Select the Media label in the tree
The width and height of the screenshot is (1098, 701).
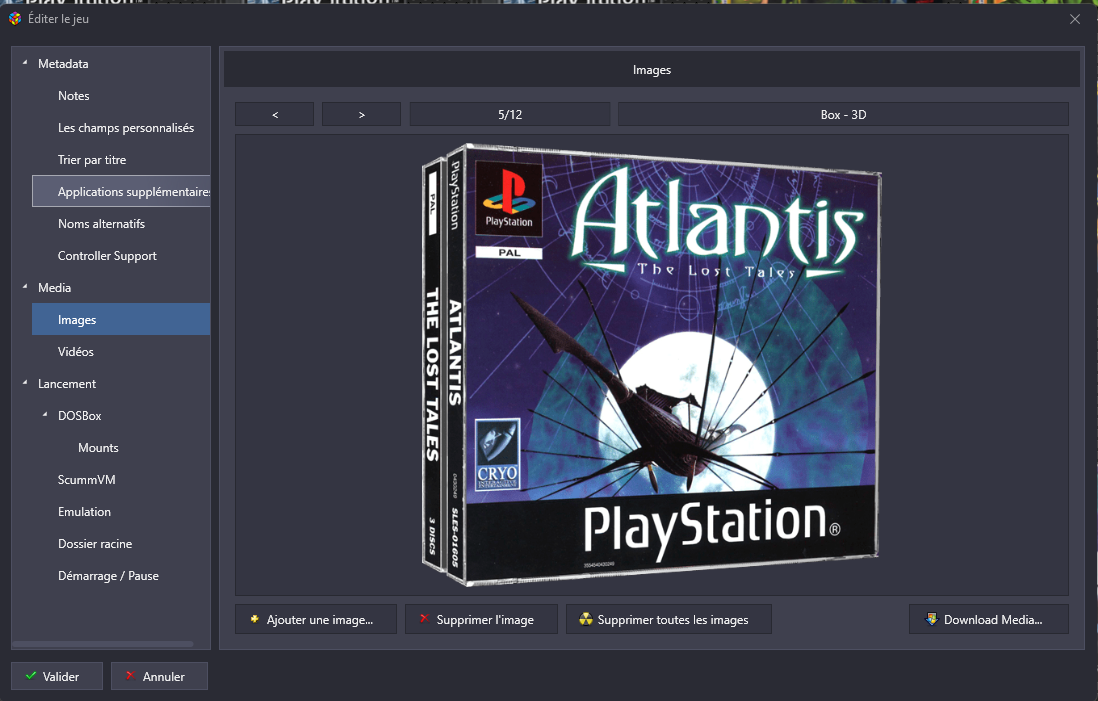[55, 288]
